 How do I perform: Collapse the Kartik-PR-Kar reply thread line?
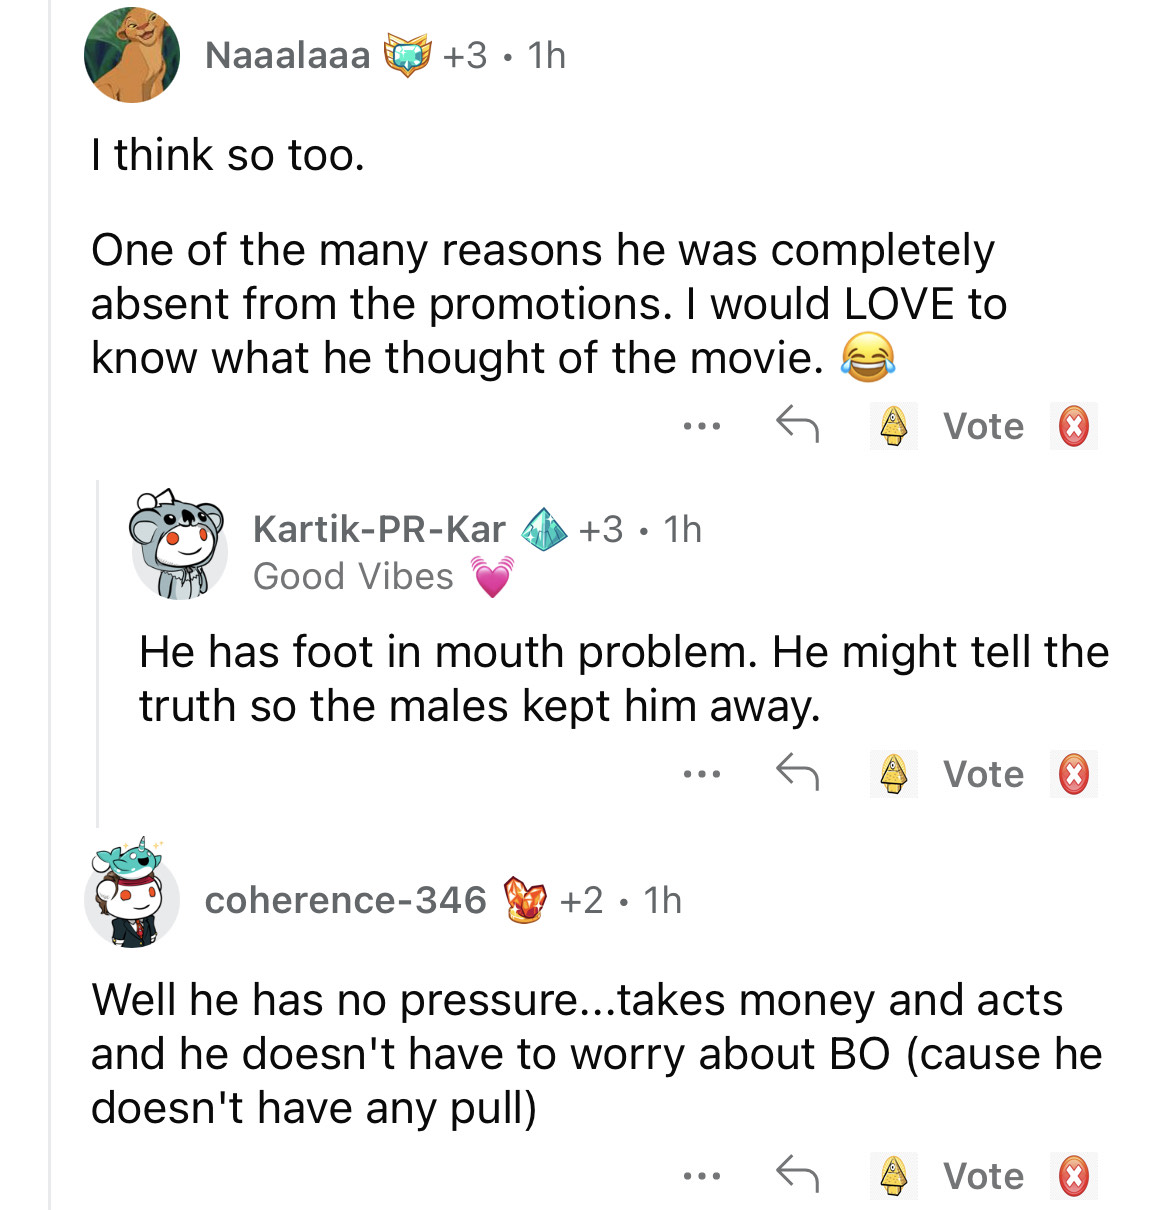(x=97, y=652)
